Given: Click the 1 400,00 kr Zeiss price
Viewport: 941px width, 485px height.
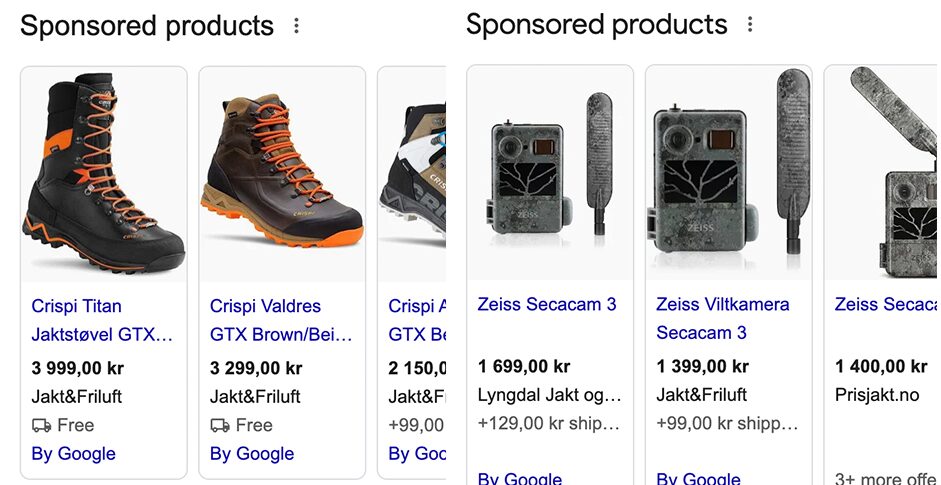Looking at the screenshot, I should tap(882, 367).
